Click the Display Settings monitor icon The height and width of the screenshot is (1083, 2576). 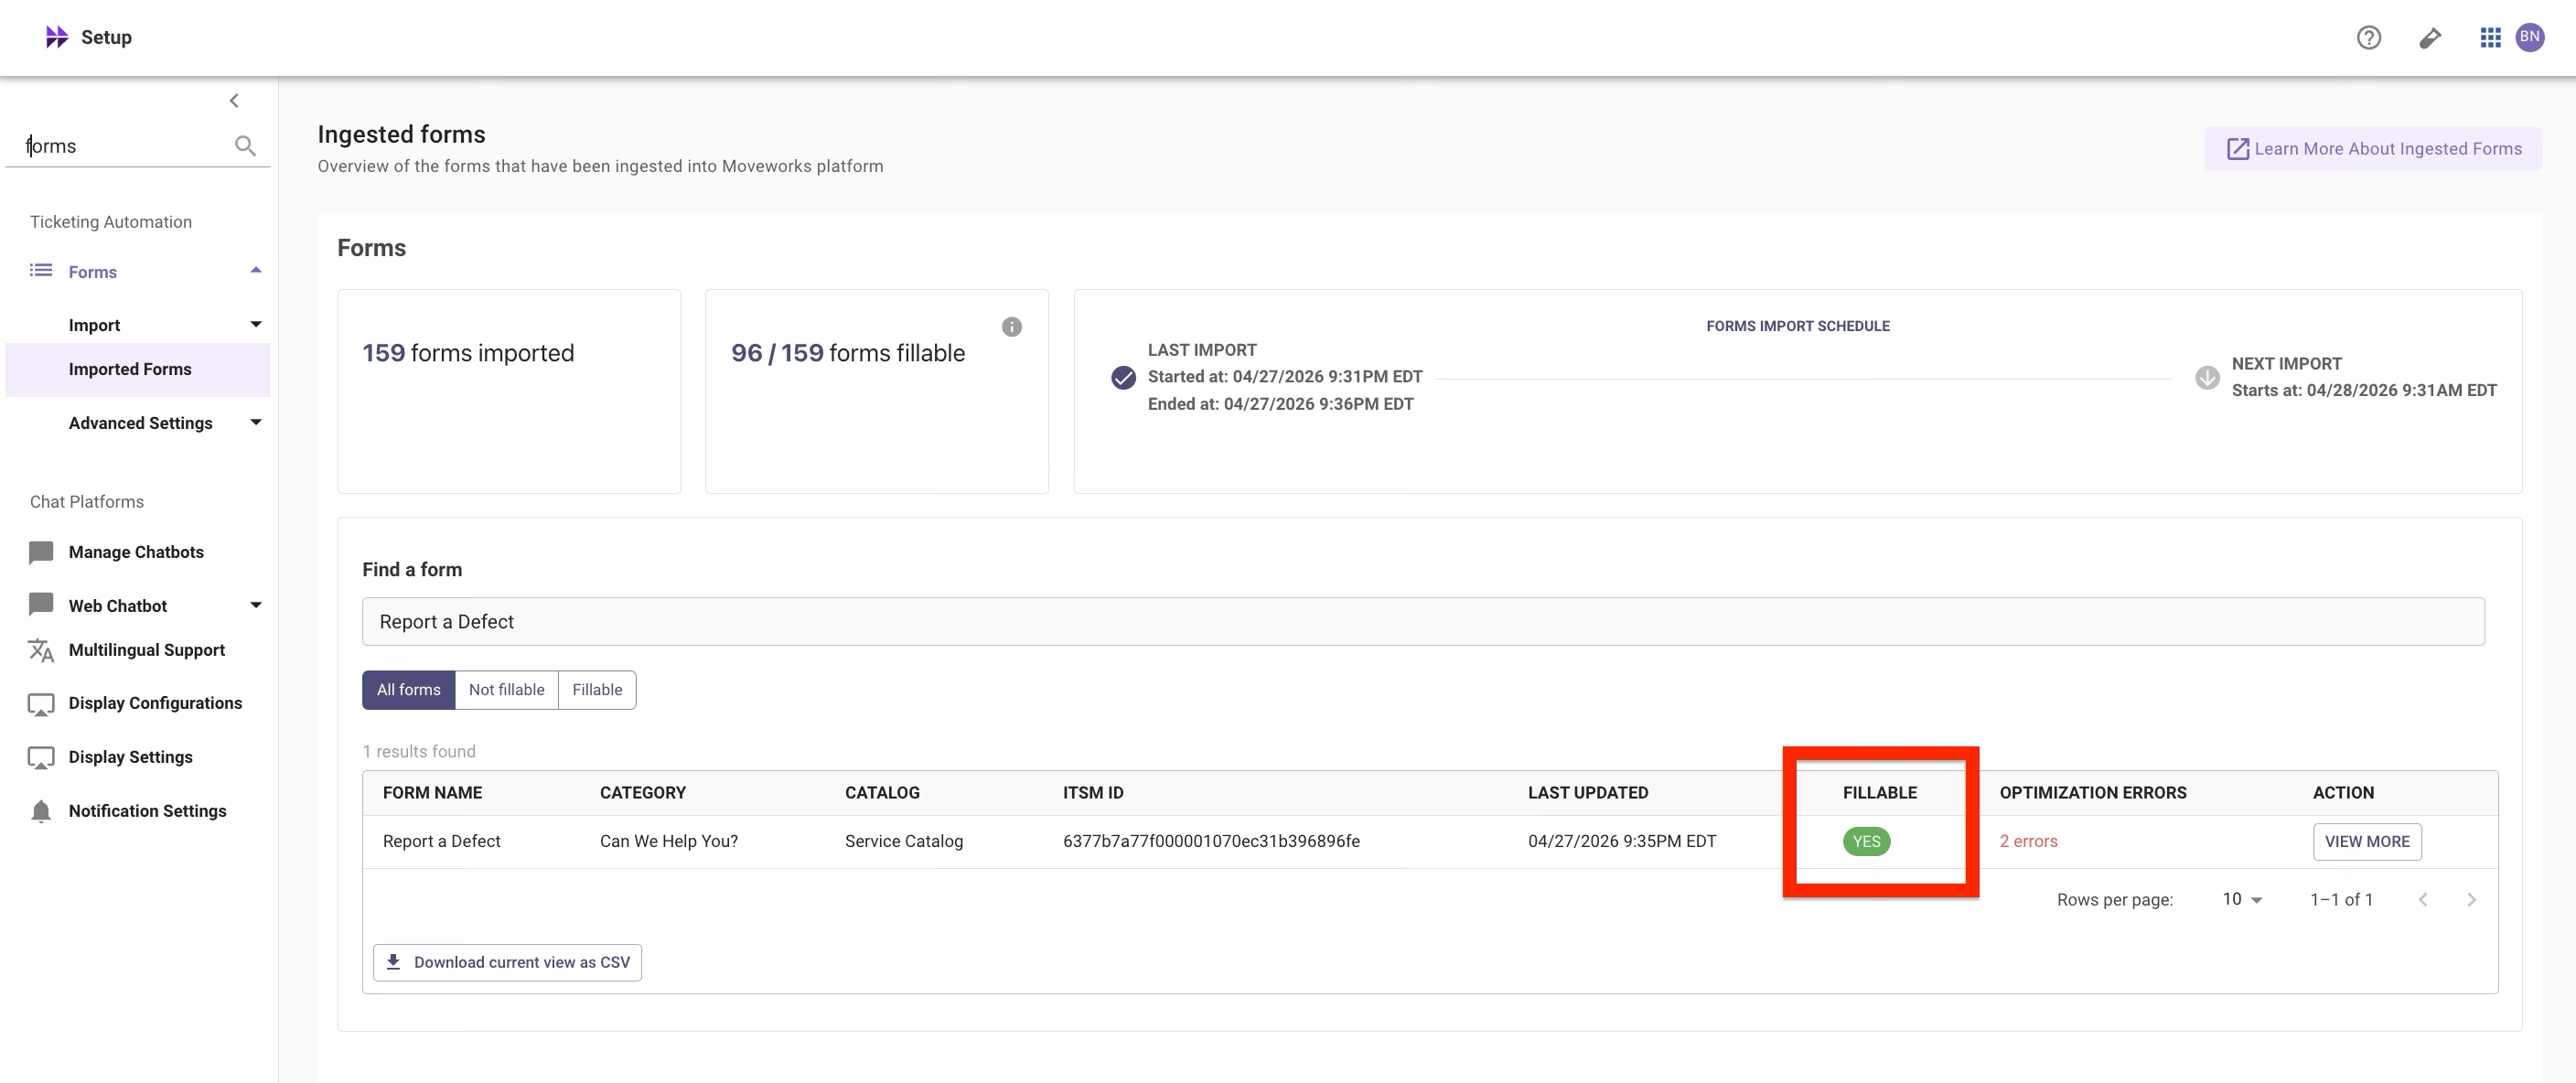41,758
